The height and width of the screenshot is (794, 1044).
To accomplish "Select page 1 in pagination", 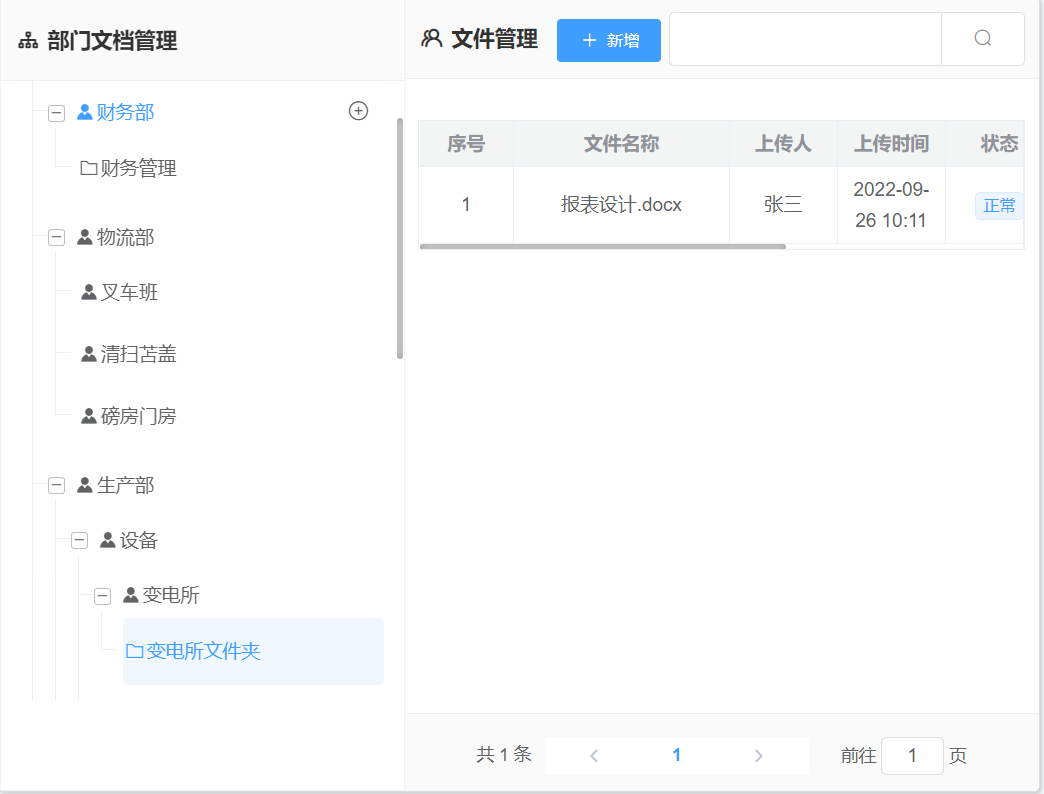I will coord(677,756).
